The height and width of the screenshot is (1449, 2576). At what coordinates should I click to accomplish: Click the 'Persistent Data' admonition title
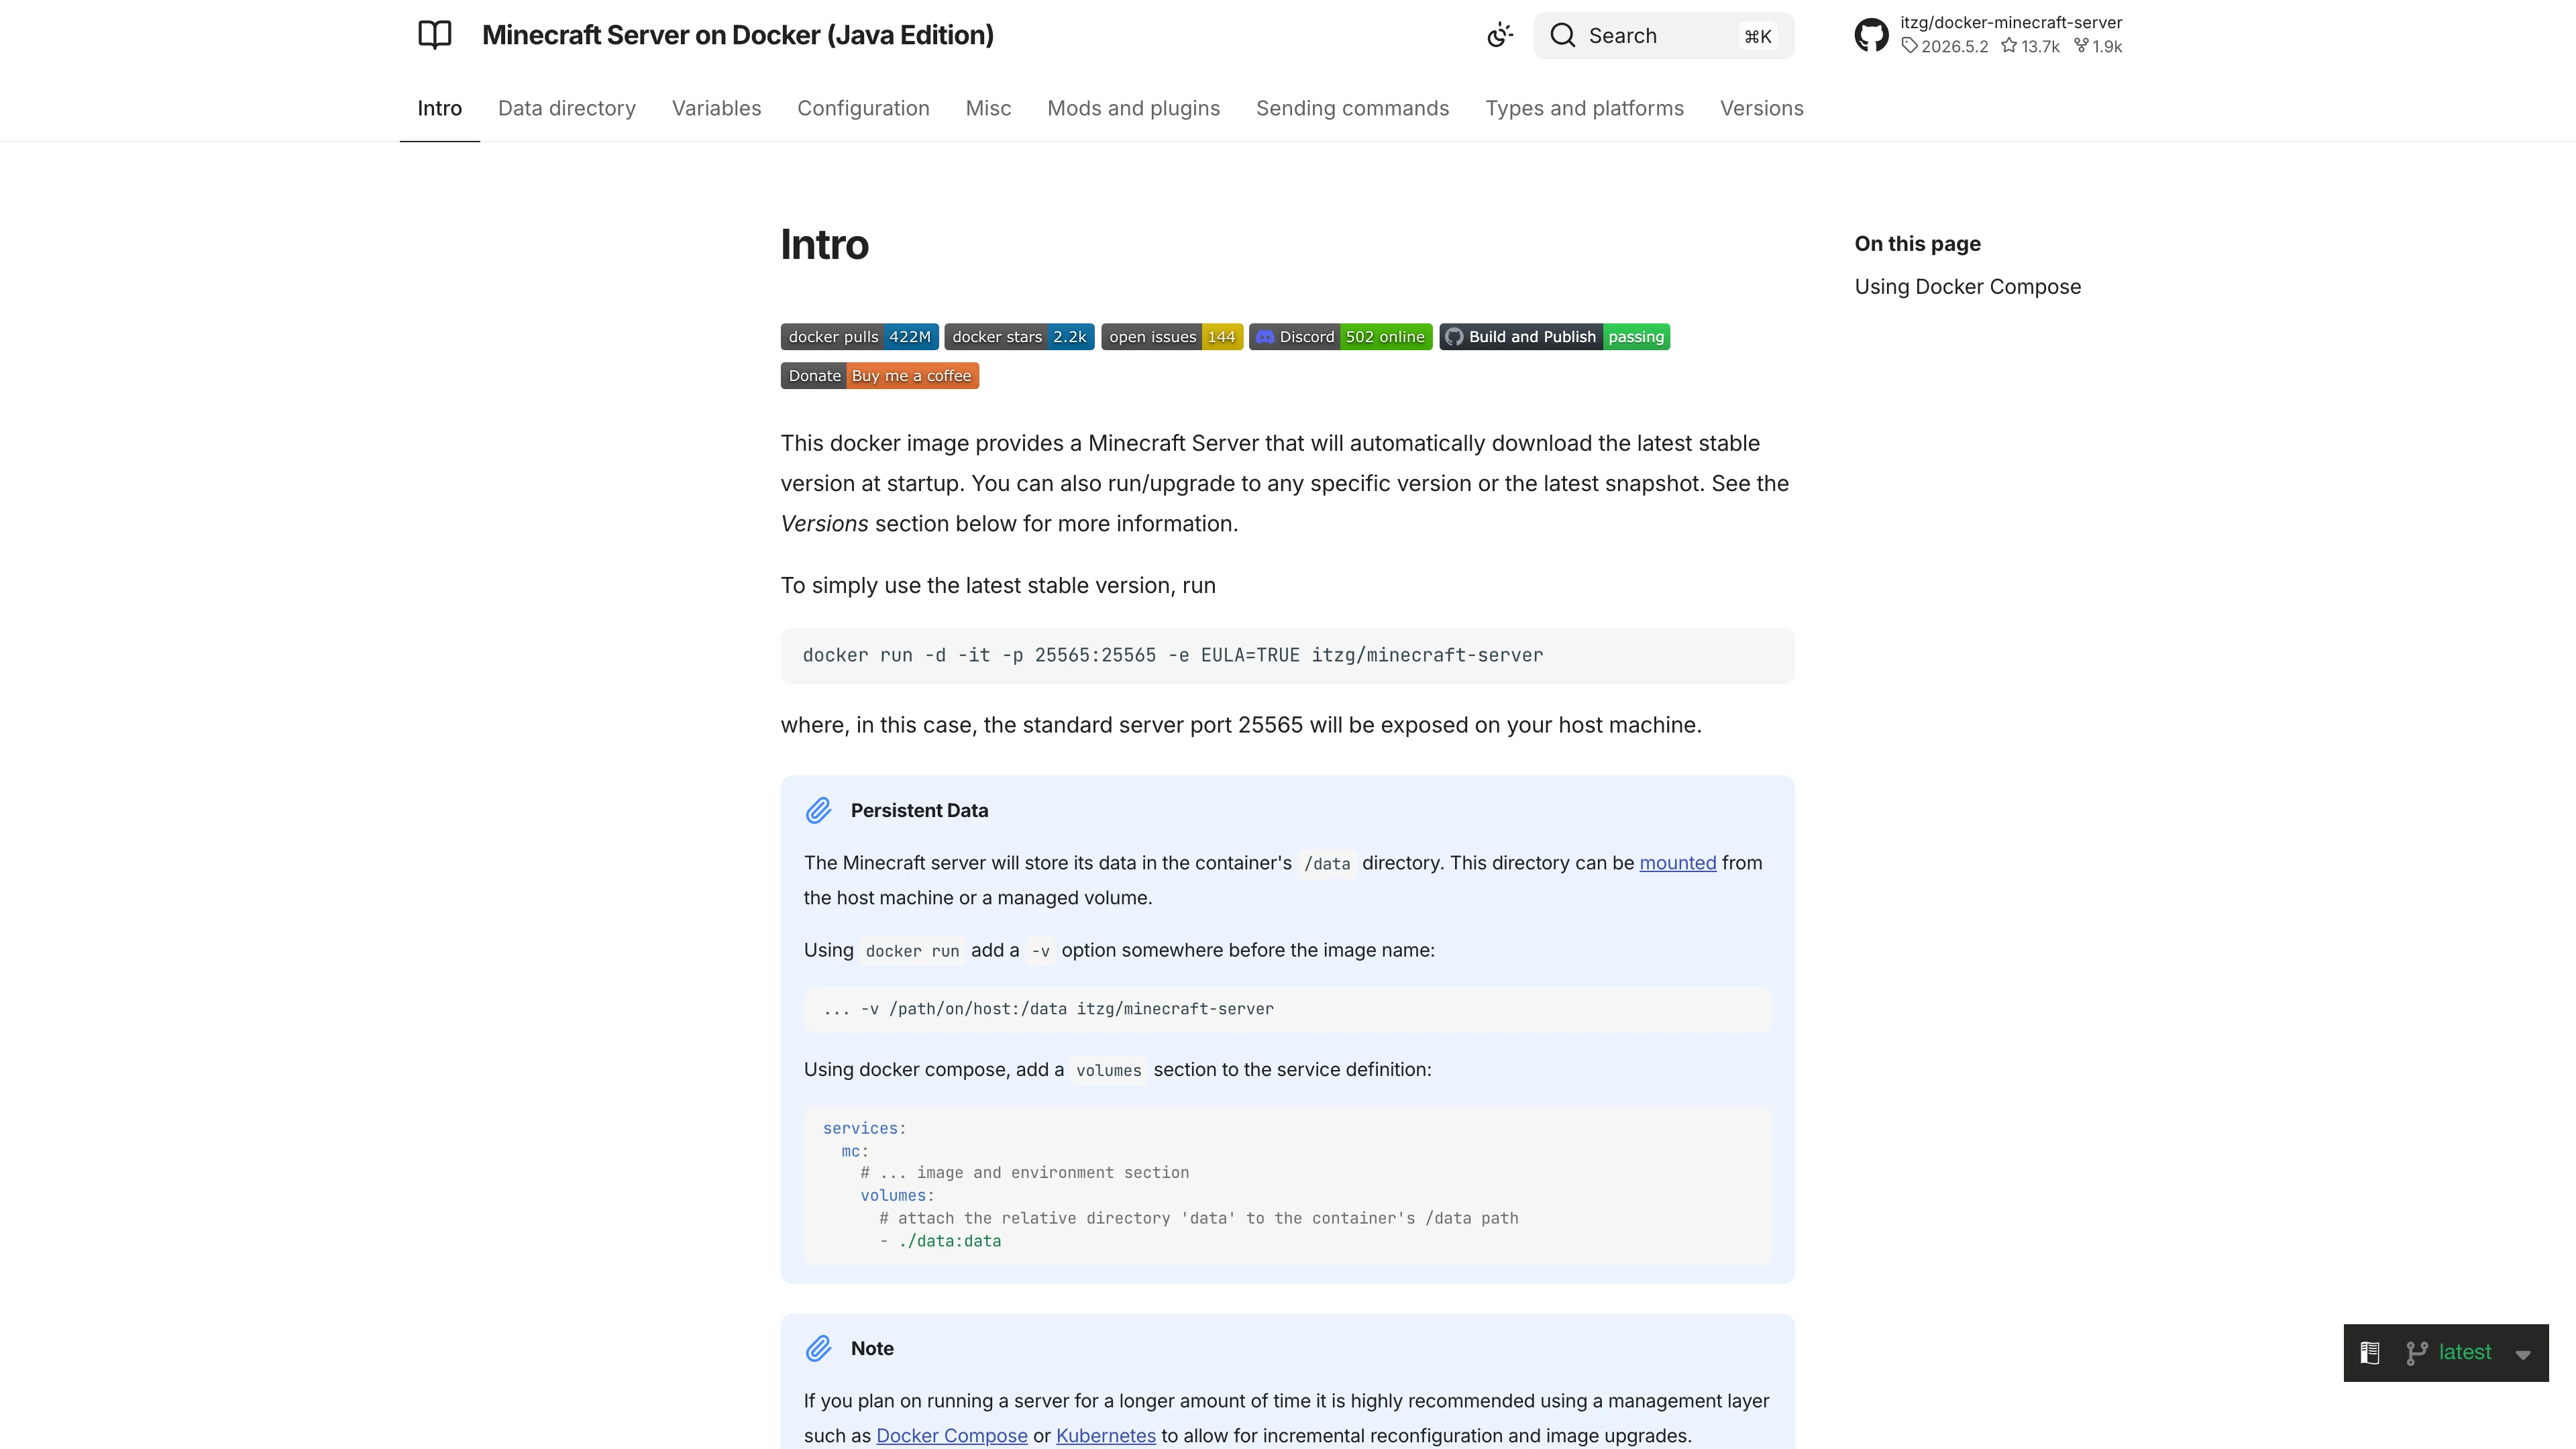click(x=919, y=811)
